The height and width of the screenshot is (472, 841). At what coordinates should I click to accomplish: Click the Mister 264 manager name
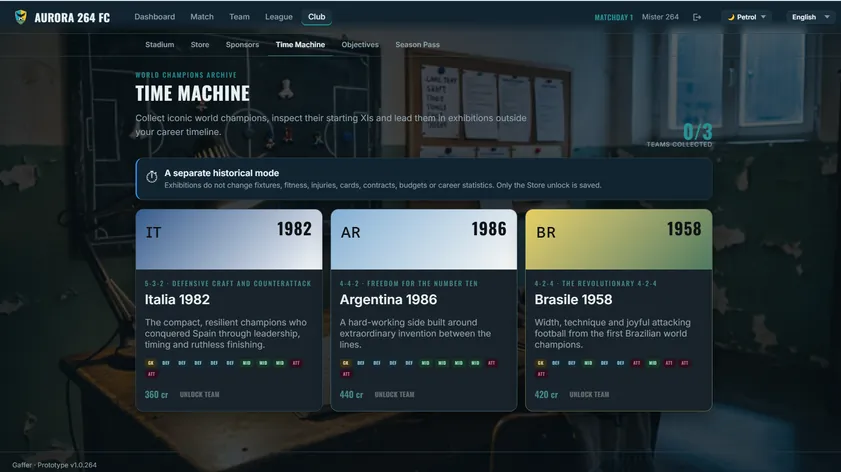click(x=660, y=17)
